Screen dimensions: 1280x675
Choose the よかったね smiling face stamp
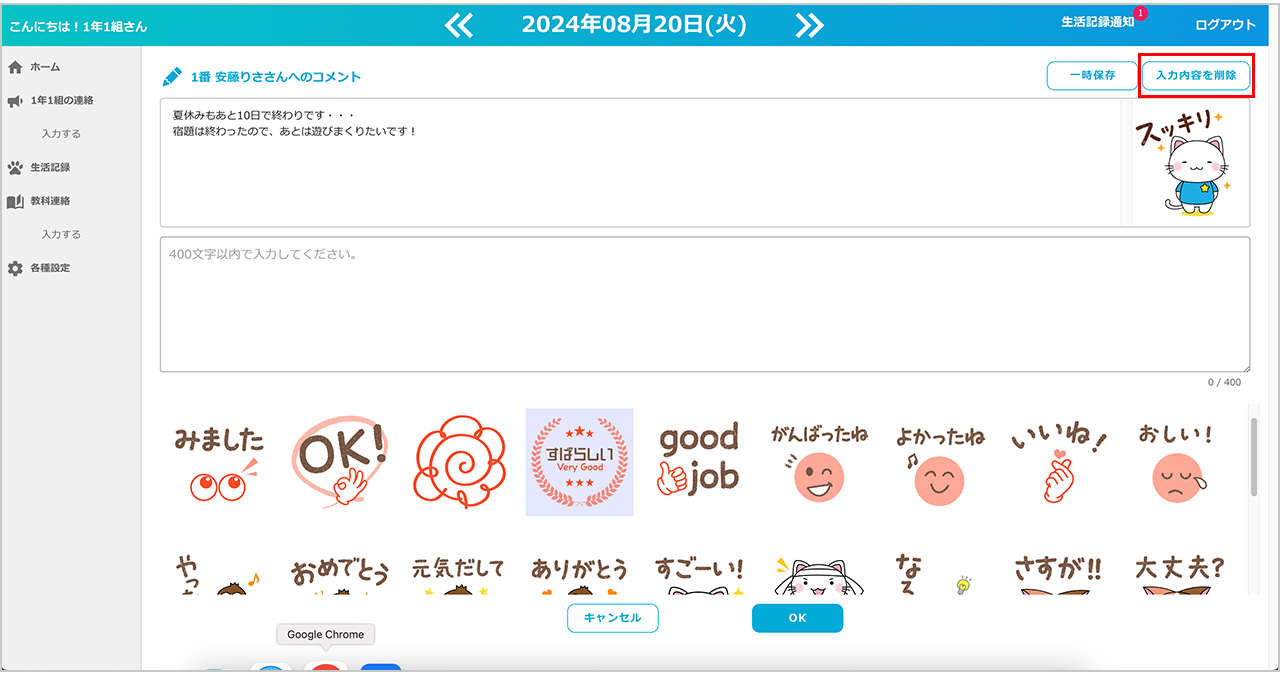[939, 462]
